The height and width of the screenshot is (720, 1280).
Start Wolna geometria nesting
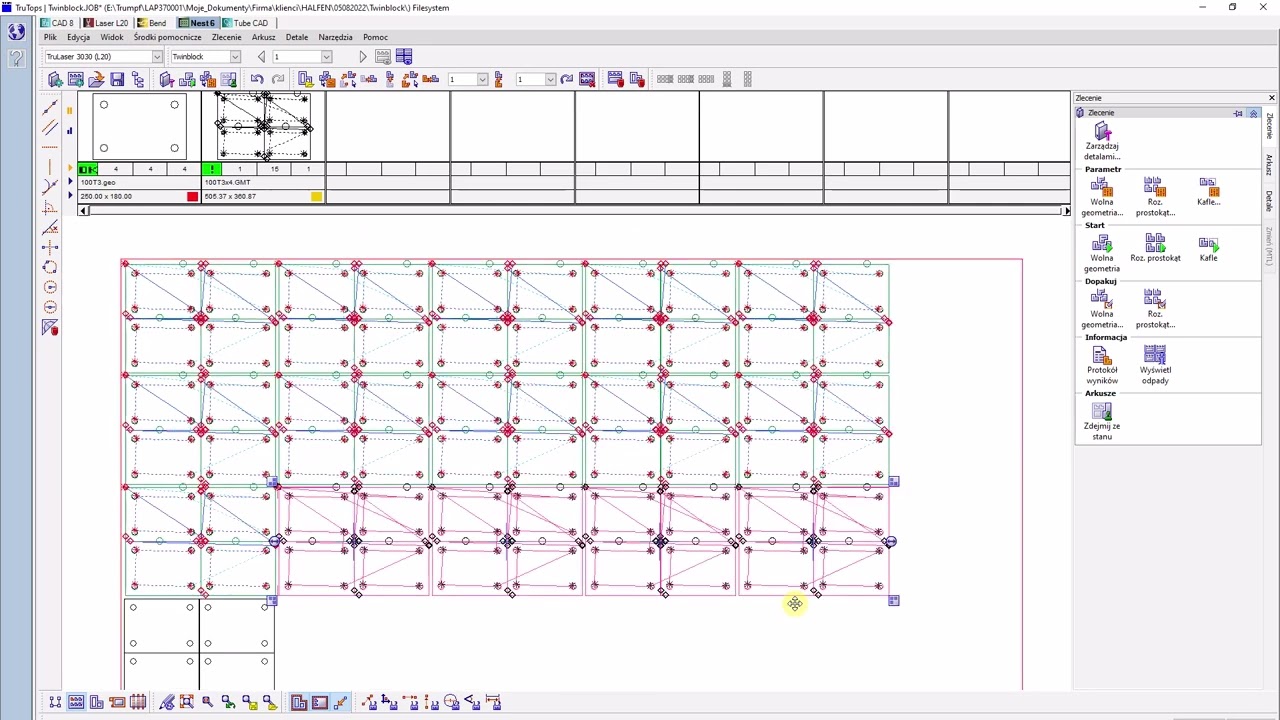pyautogui.click(x=1102, y=253)
